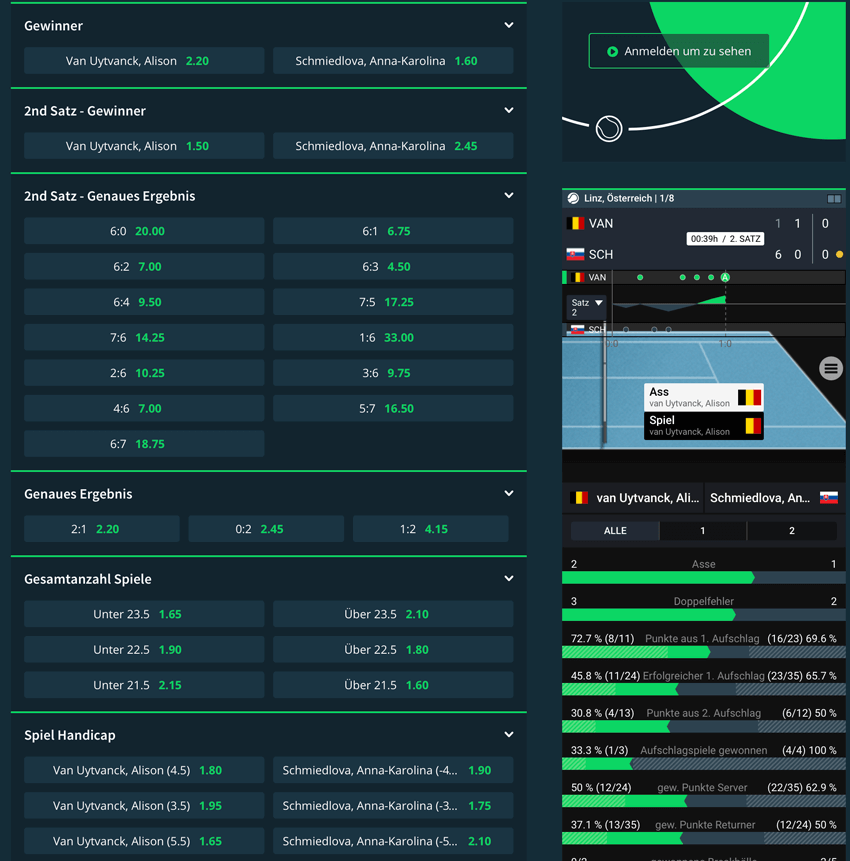850x861 pixels.
Task: Open the Satz 2 dropdown selector
Action: 586,308
